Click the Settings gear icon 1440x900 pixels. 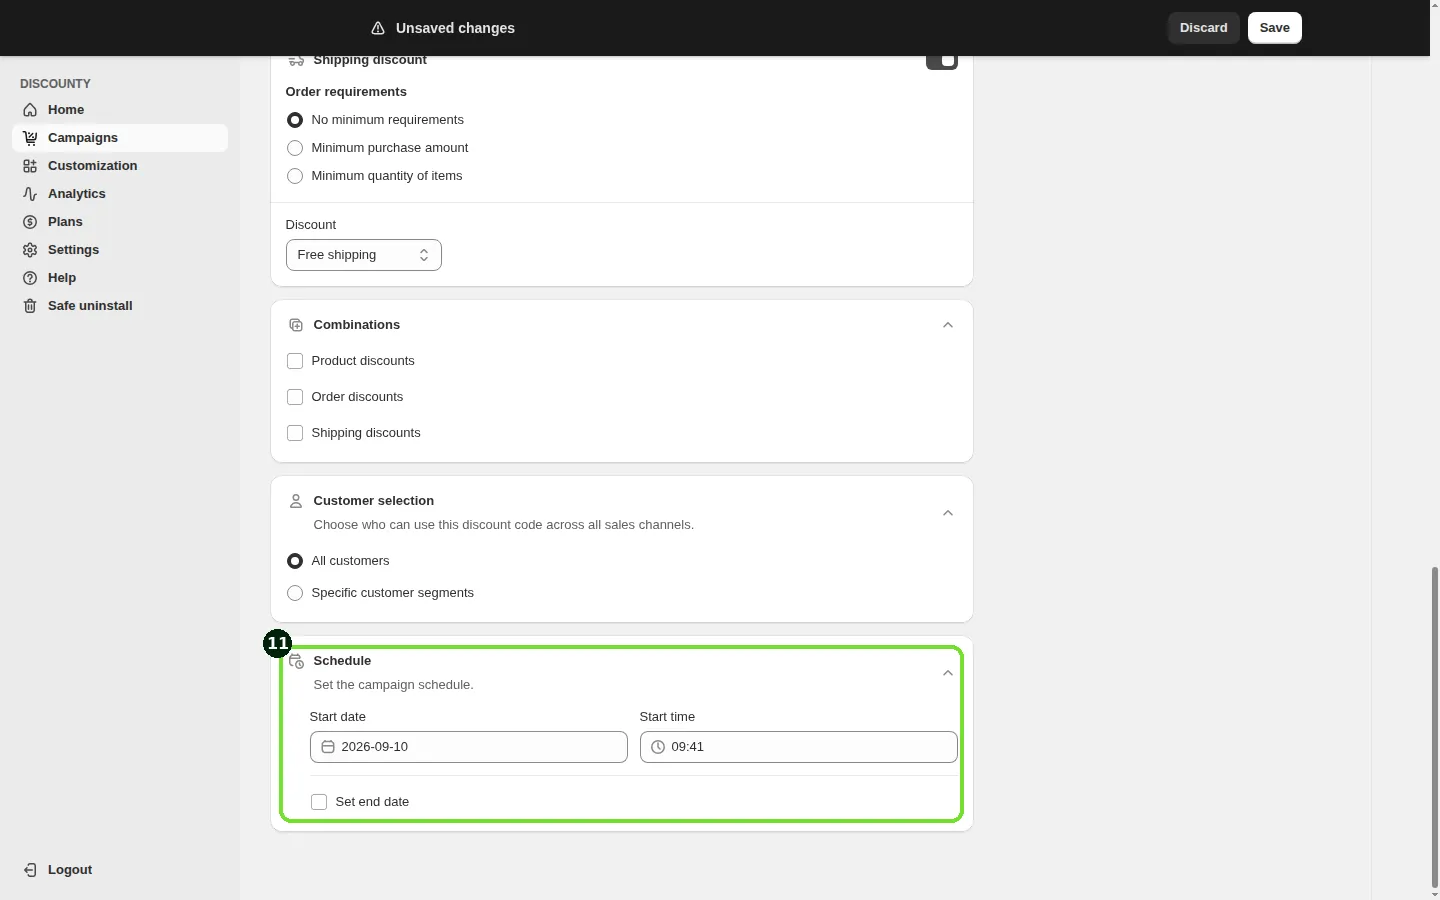coord(30,250)
